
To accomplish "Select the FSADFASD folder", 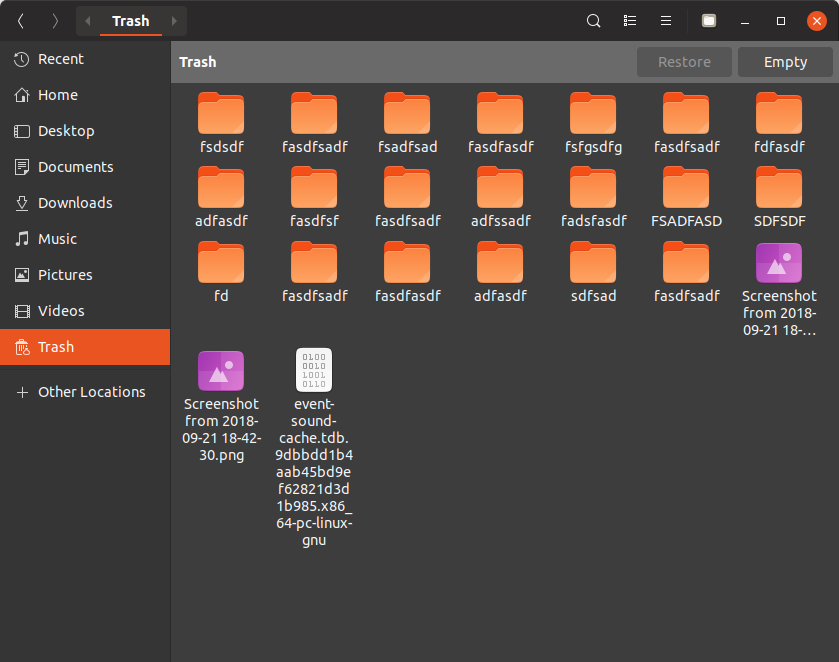I will point(686,198).
